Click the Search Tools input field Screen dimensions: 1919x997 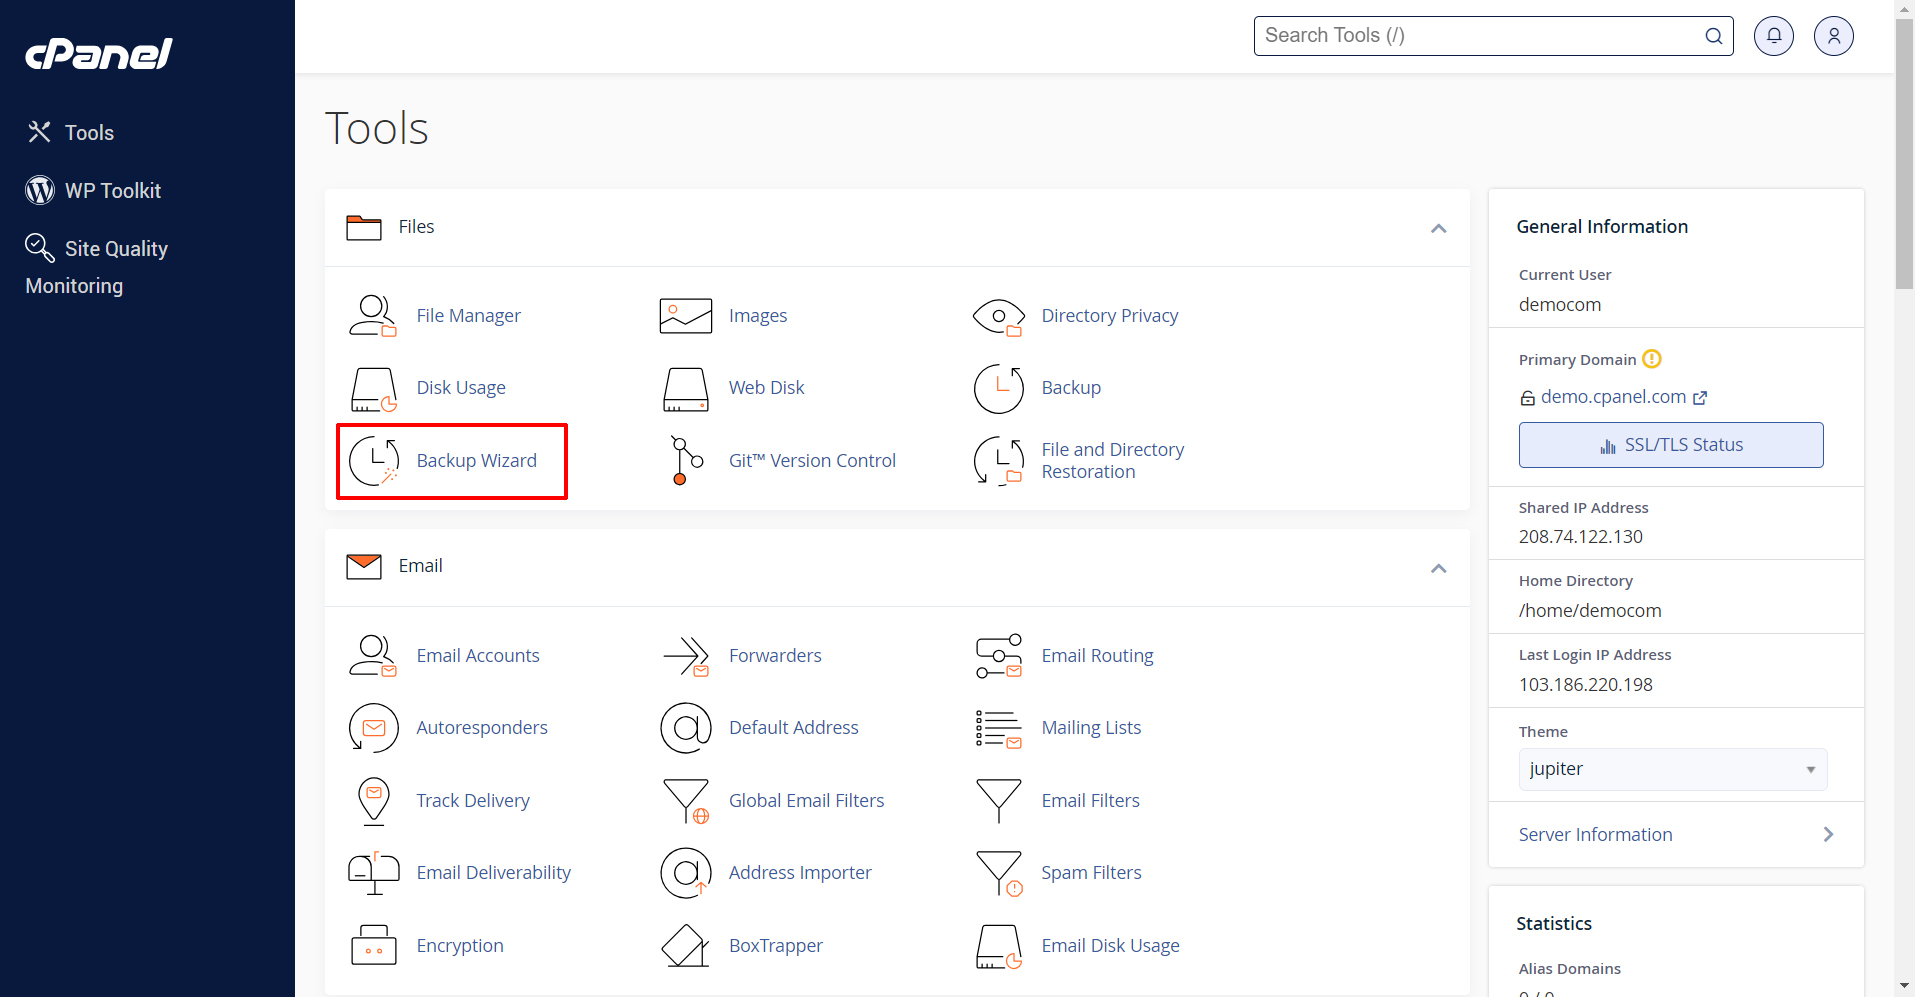point(1480,36)
